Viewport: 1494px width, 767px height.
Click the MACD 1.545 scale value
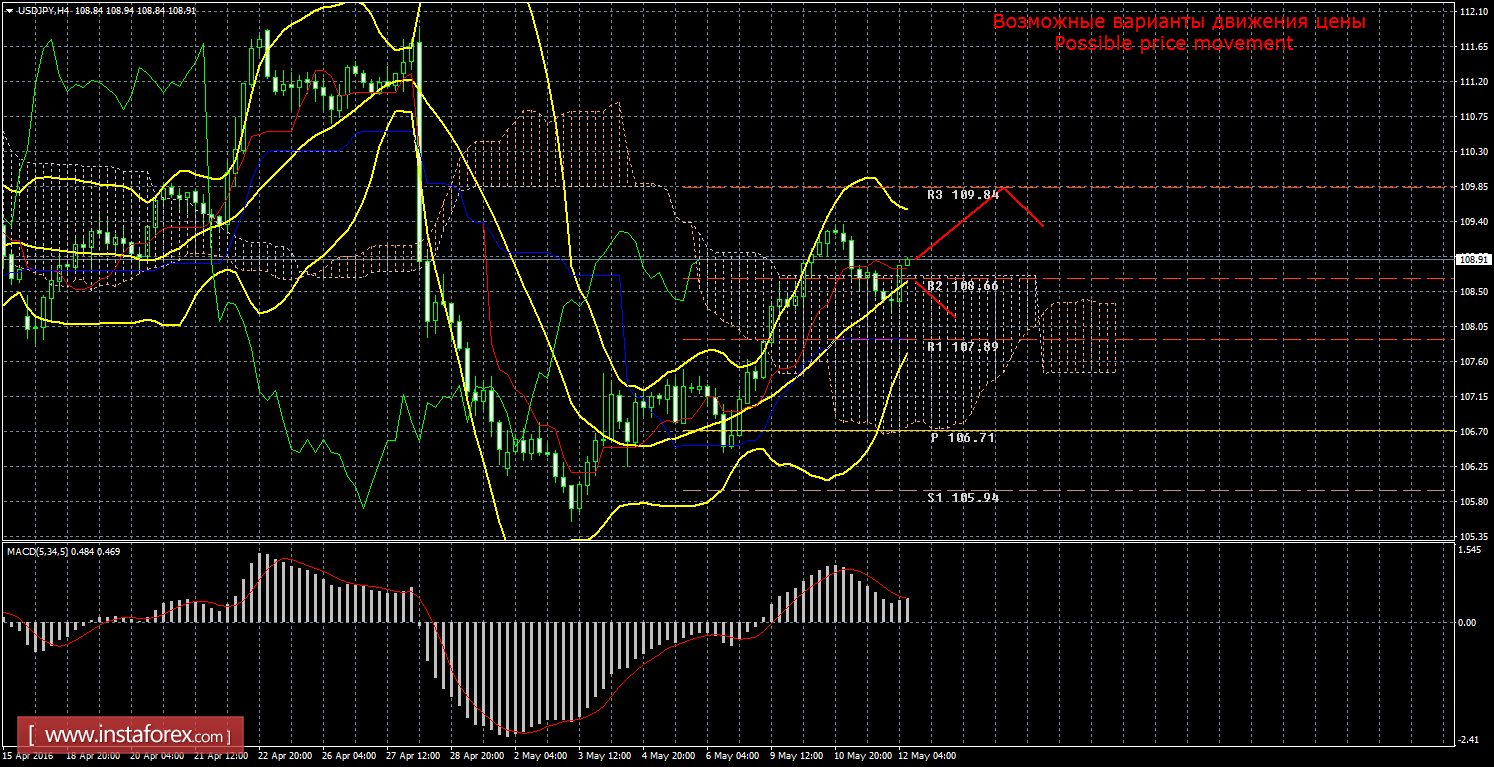point(1472,552)
